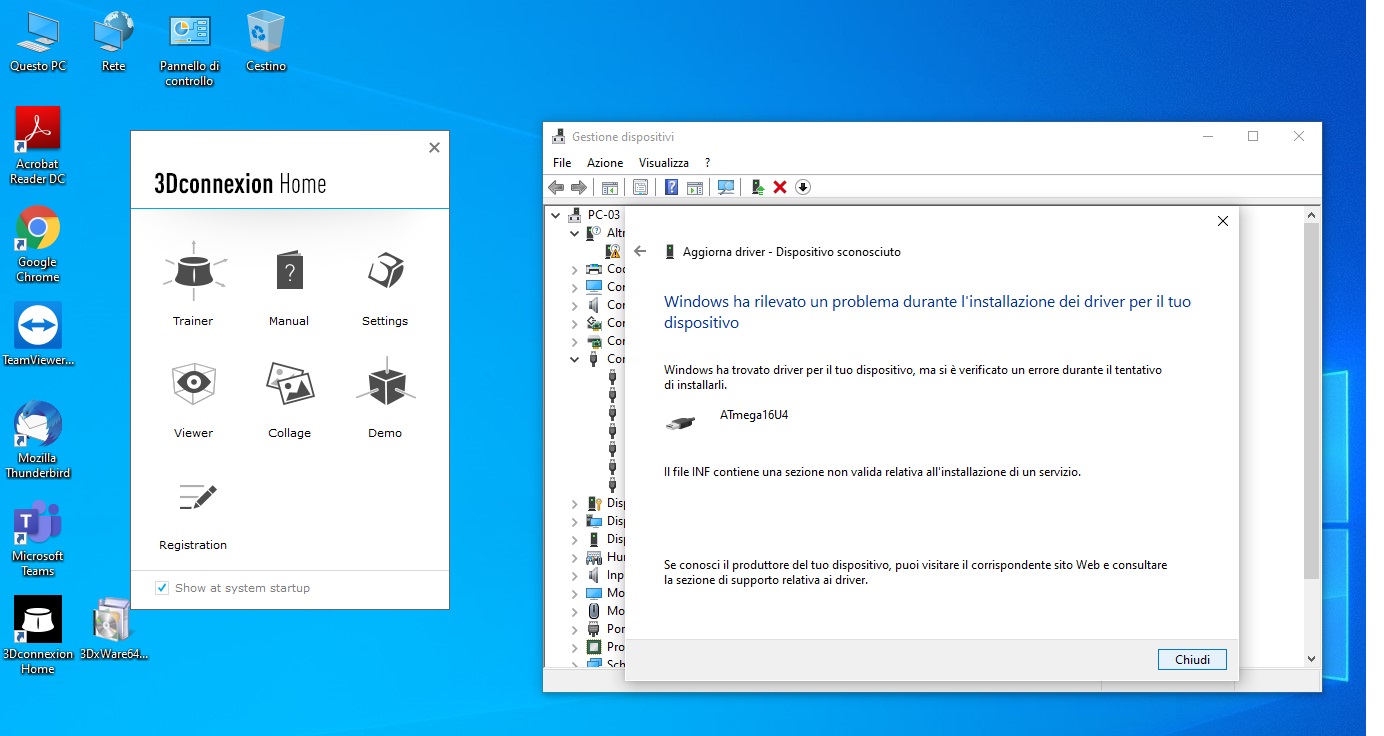Open the File menu in Gestione dispositivi
The image size is (1384, 736).
562,162
